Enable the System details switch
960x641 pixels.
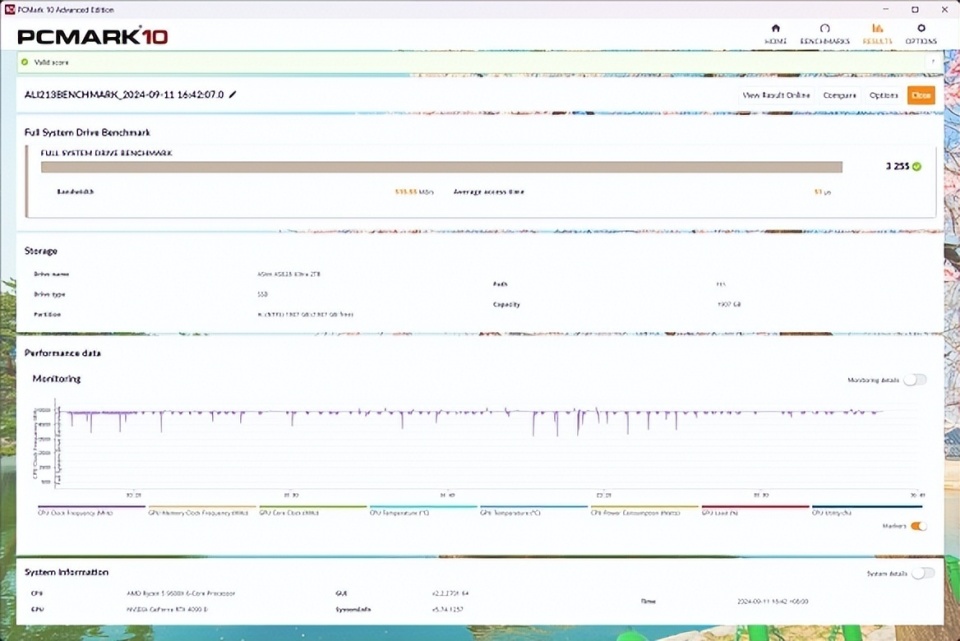click(x=923, y=573)
